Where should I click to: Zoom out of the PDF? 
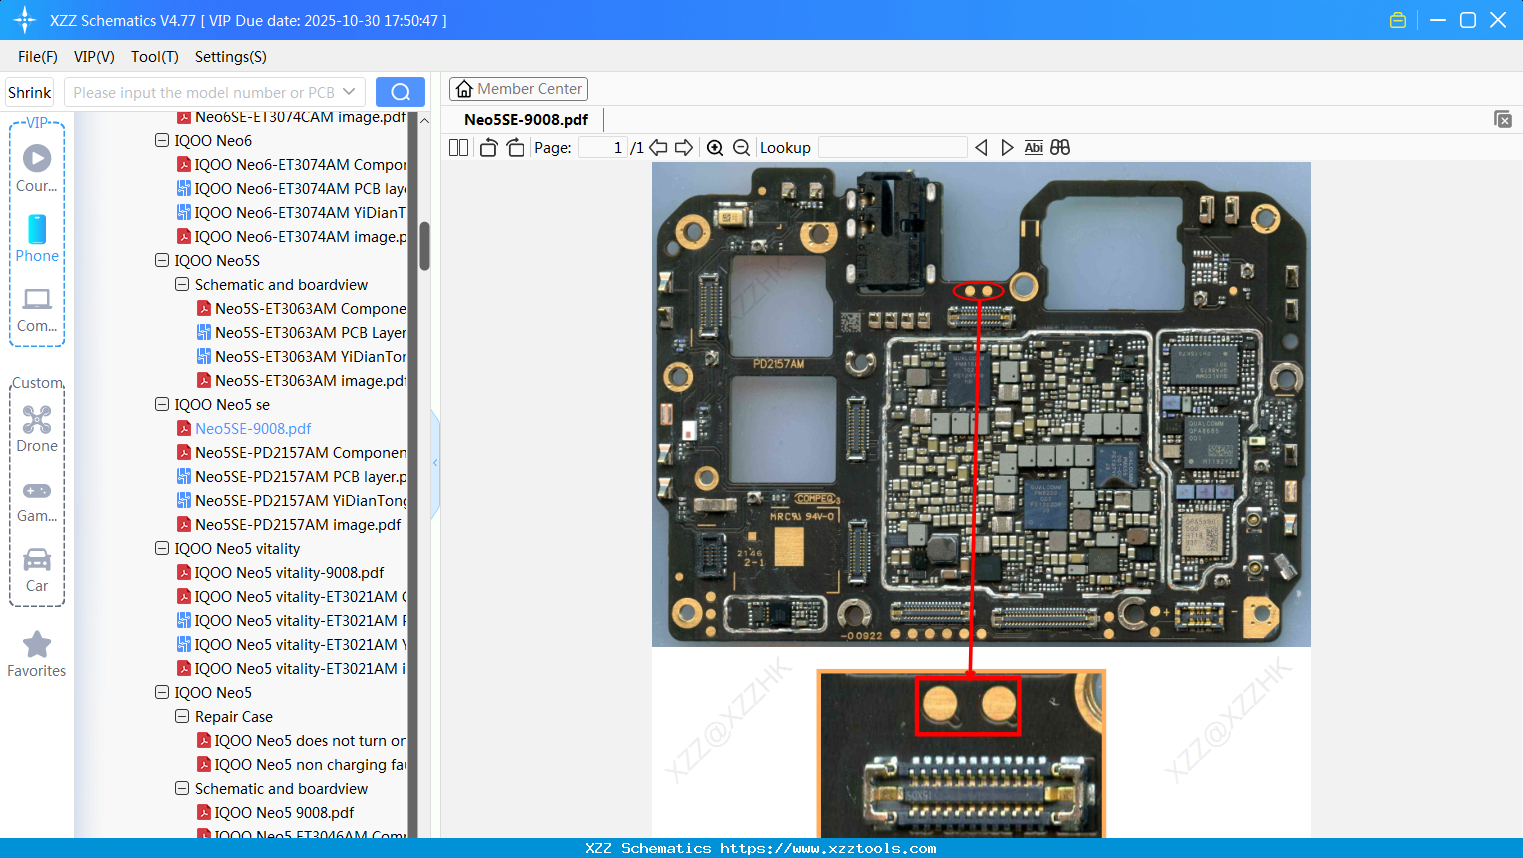point(741,148)
